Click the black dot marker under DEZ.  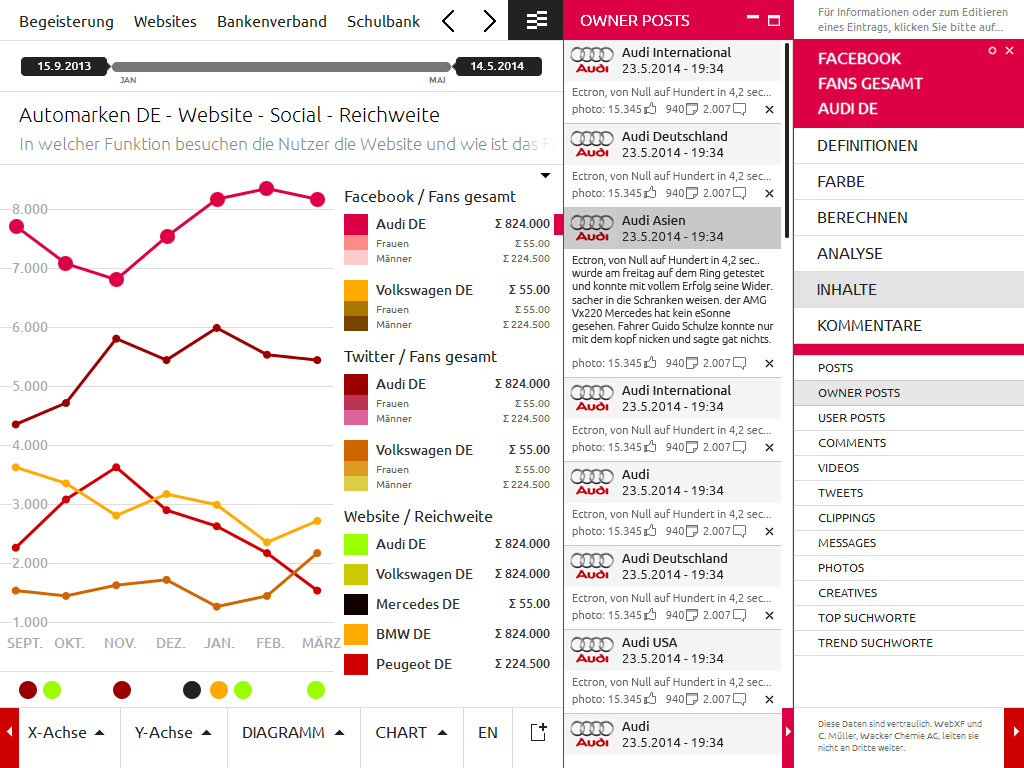tap(192, 690)
